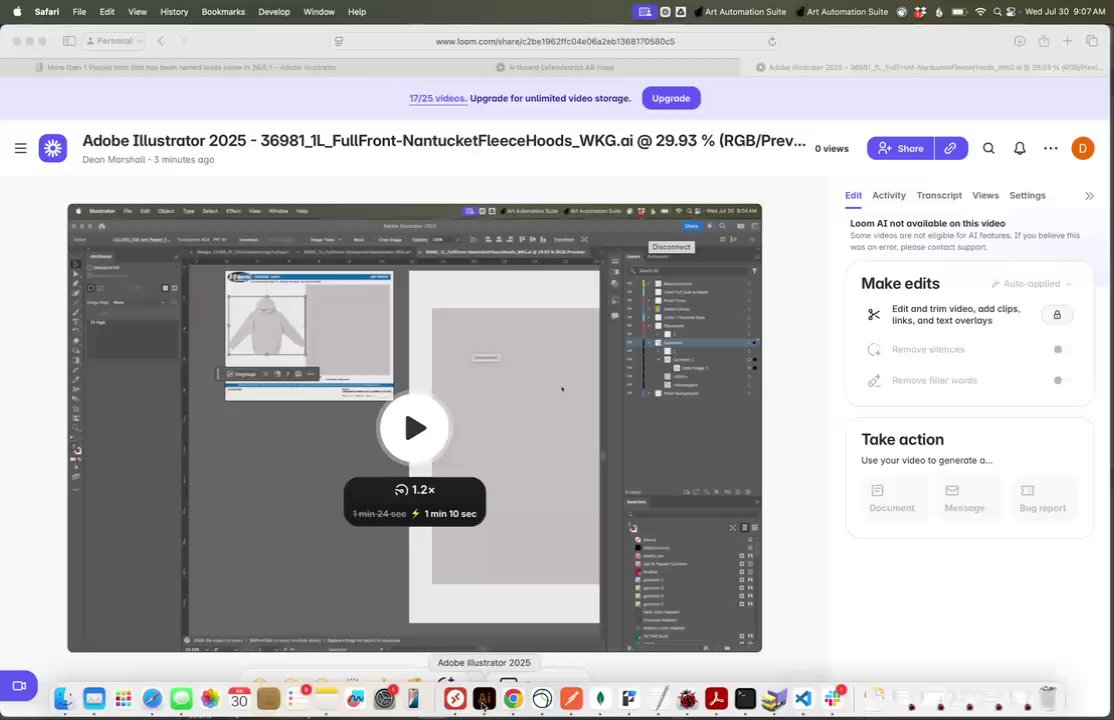Switch to the Activity tab
The image size is (1114, 720).
pos(889,195)
